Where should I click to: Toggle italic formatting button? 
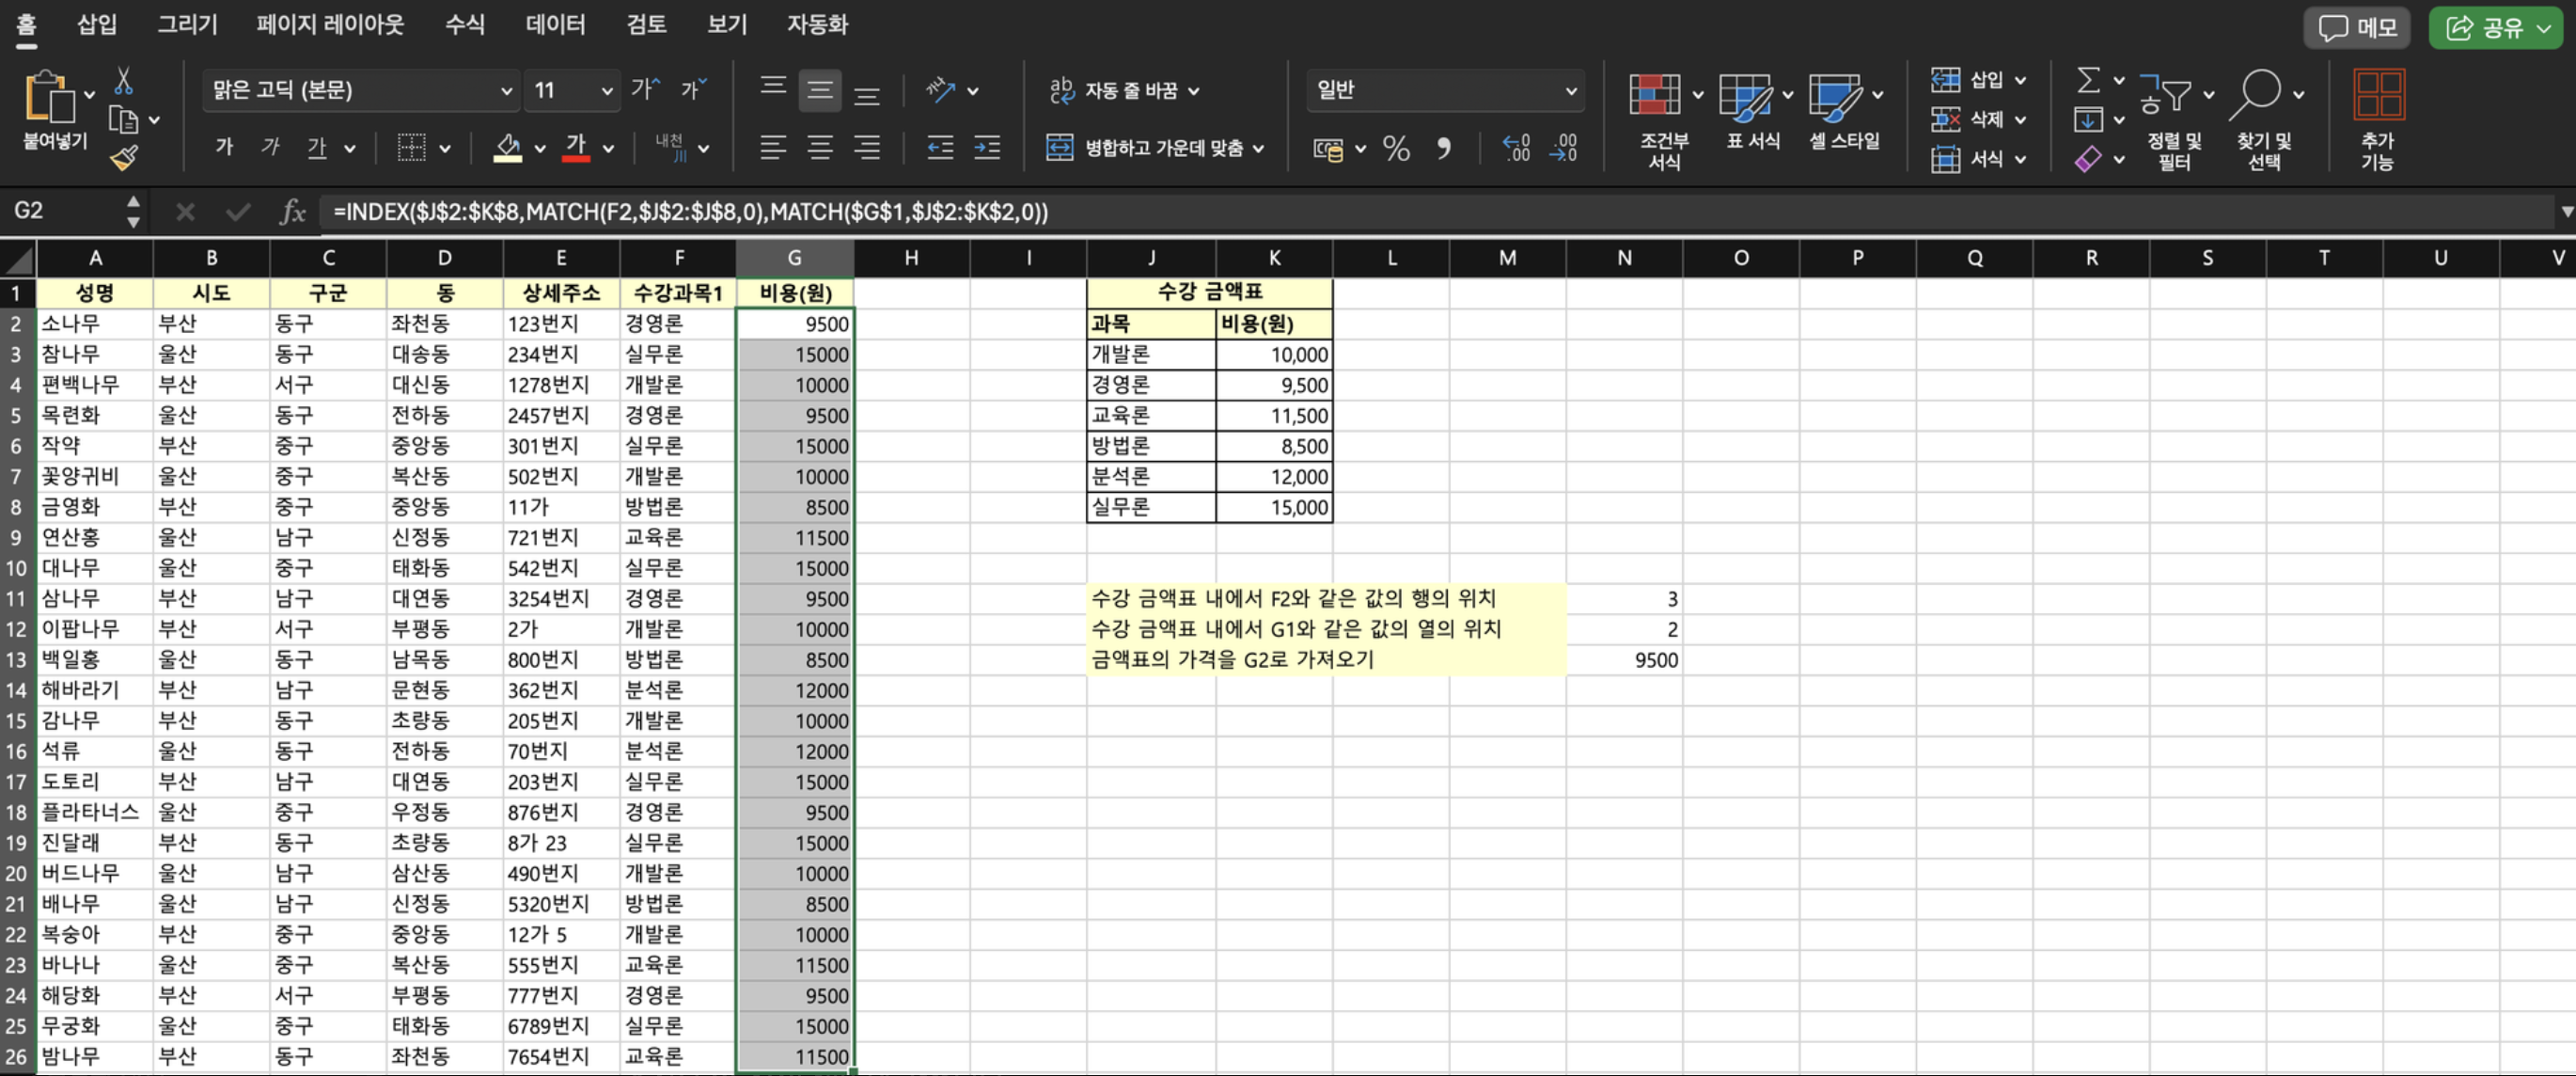pyautogui.click(x=270, y=148)
